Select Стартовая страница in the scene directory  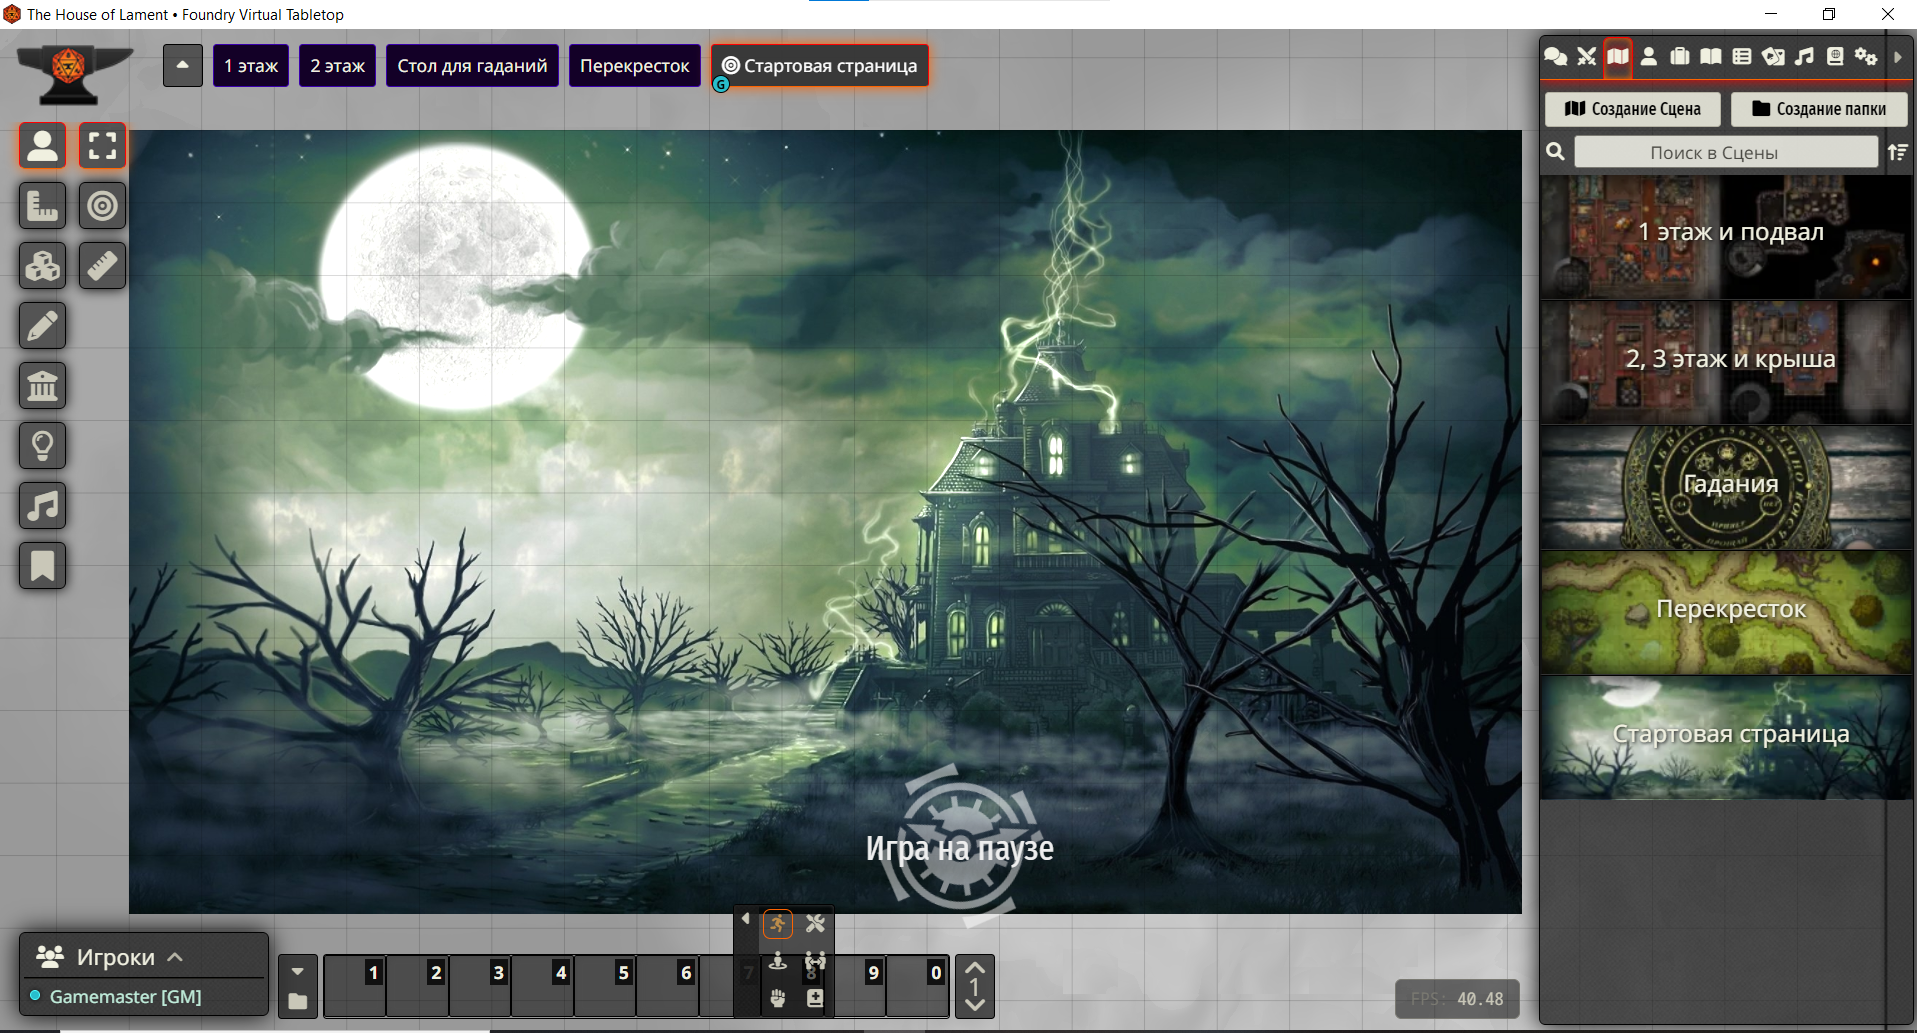tap(1726, 737)
